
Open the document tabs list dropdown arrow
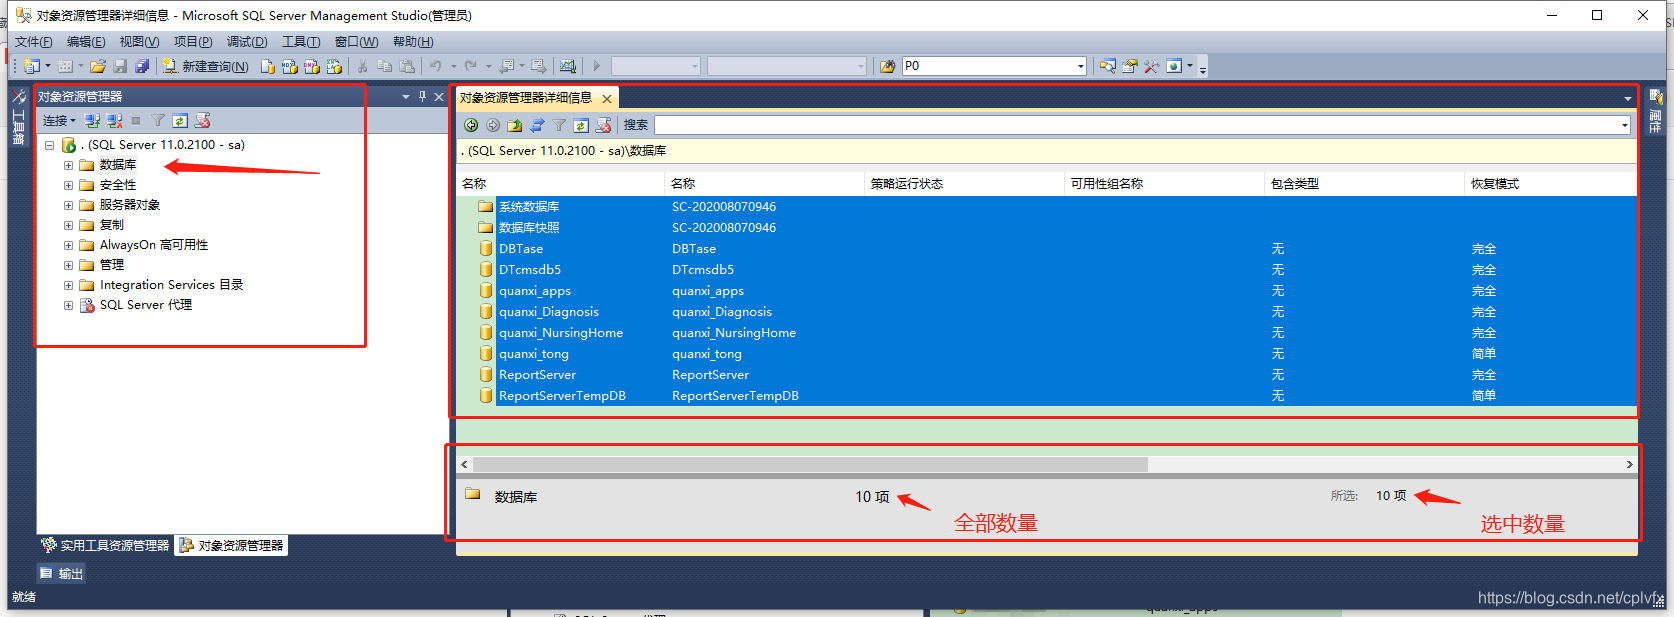click(x=1627, y=98)
